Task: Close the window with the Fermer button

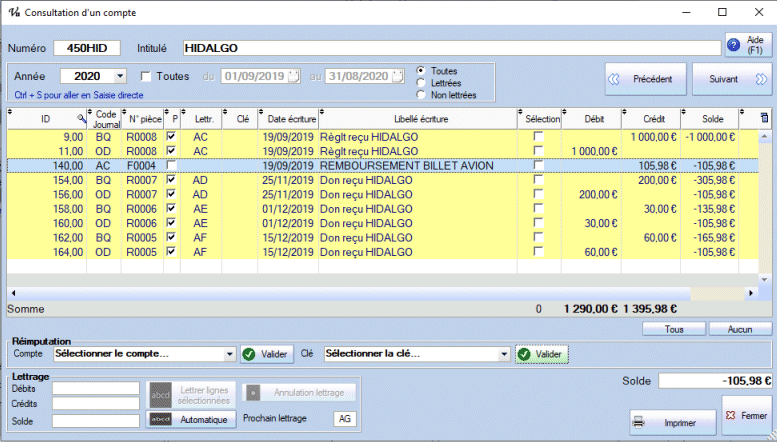Action: pos(746,415)
